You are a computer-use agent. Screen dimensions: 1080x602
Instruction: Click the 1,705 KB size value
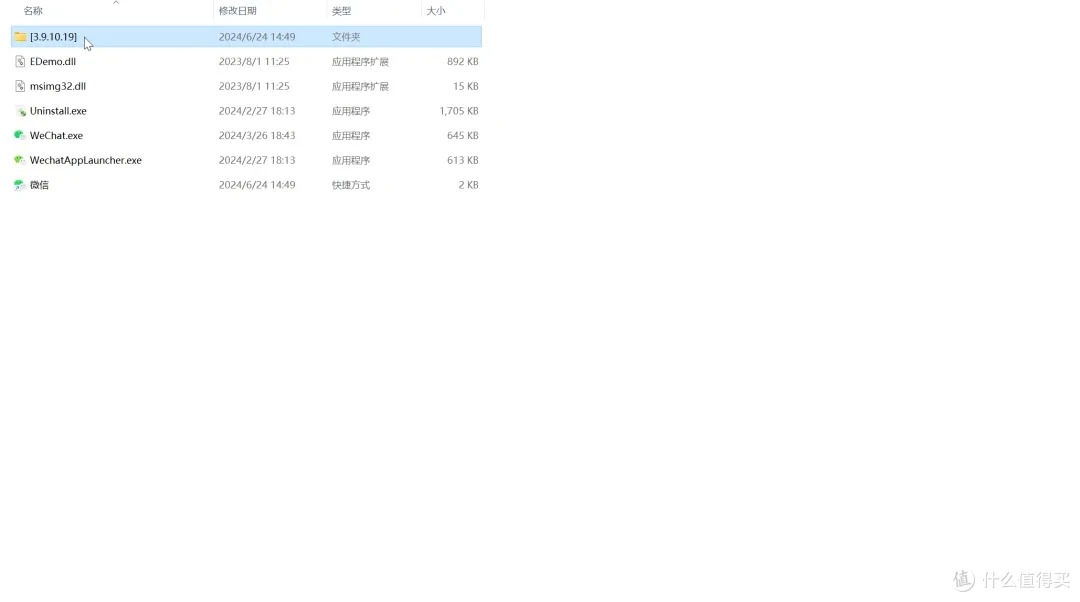coord(459,111)
